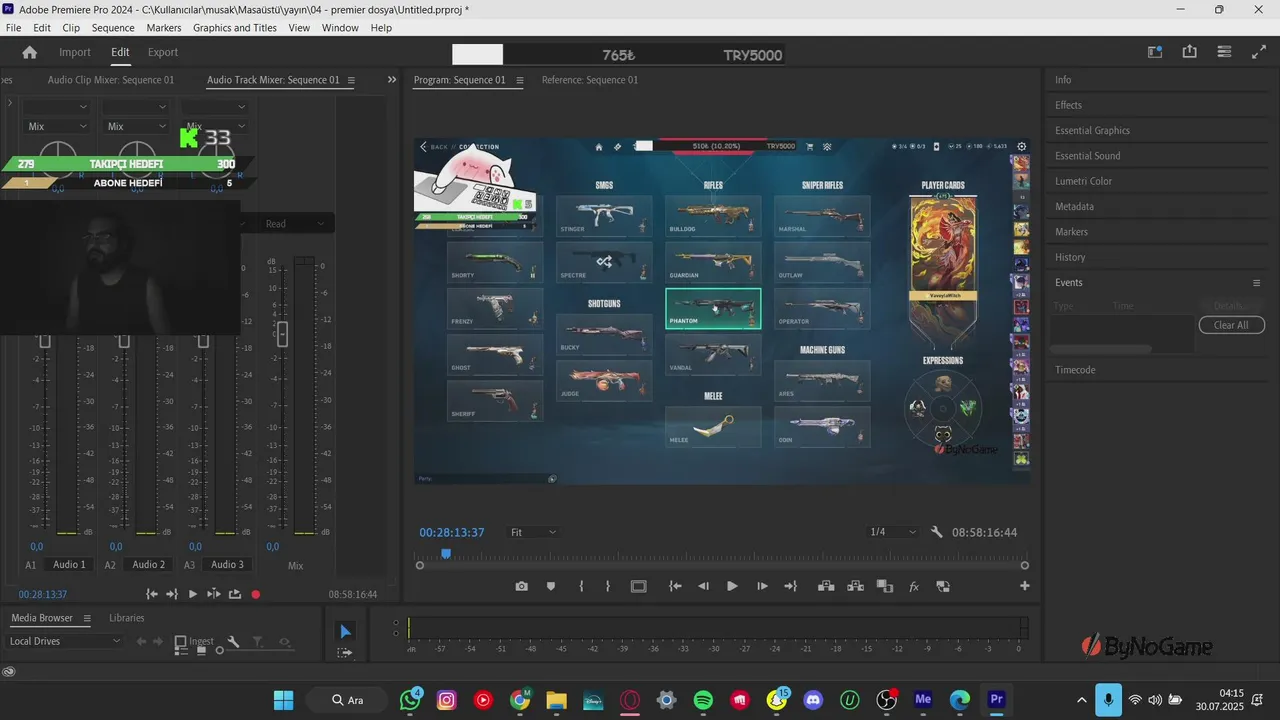
Task: Play audio in the Track Mixer
Action: point(193,594)
